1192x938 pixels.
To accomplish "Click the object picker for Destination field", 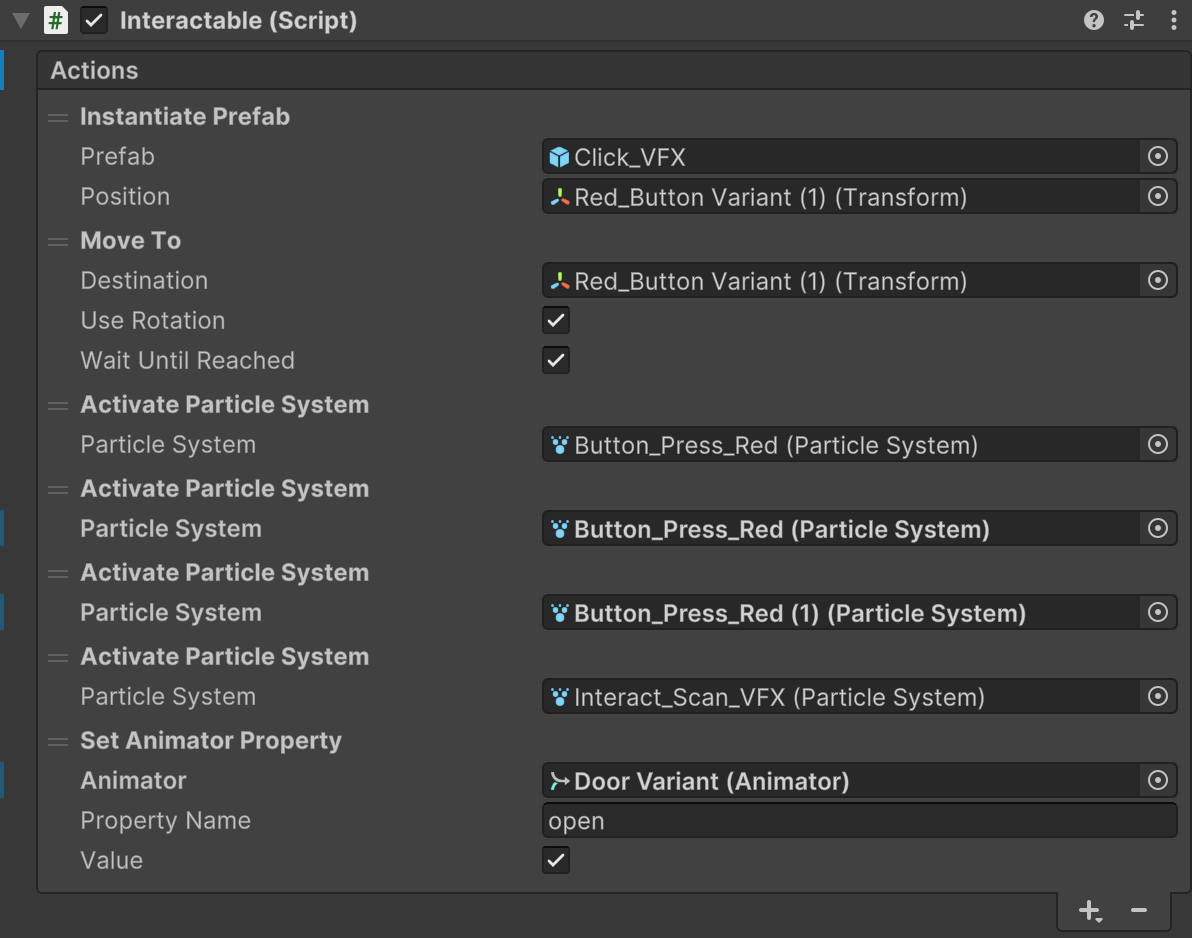I will (1158, 281).
